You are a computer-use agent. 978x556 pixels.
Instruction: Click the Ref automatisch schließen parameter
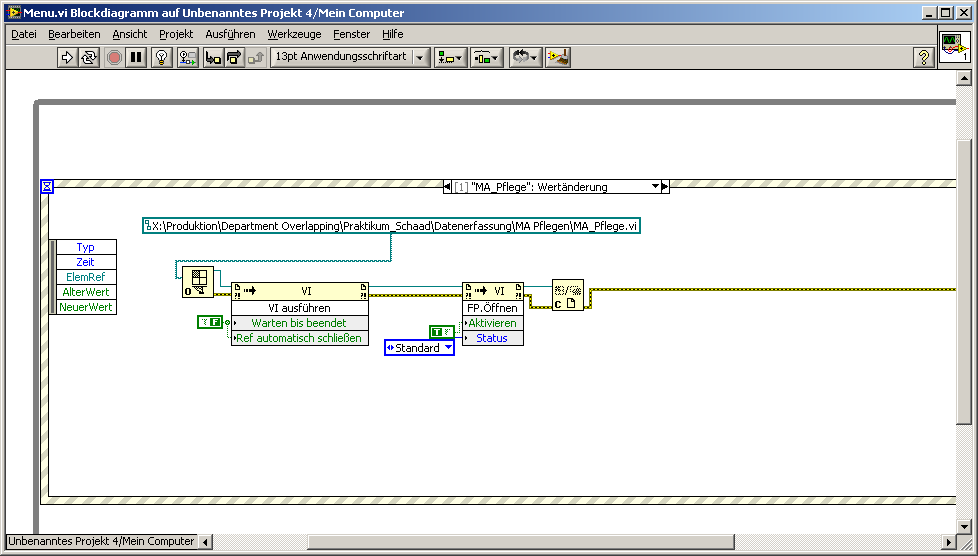pyautogui.click(x=299, y=338)
